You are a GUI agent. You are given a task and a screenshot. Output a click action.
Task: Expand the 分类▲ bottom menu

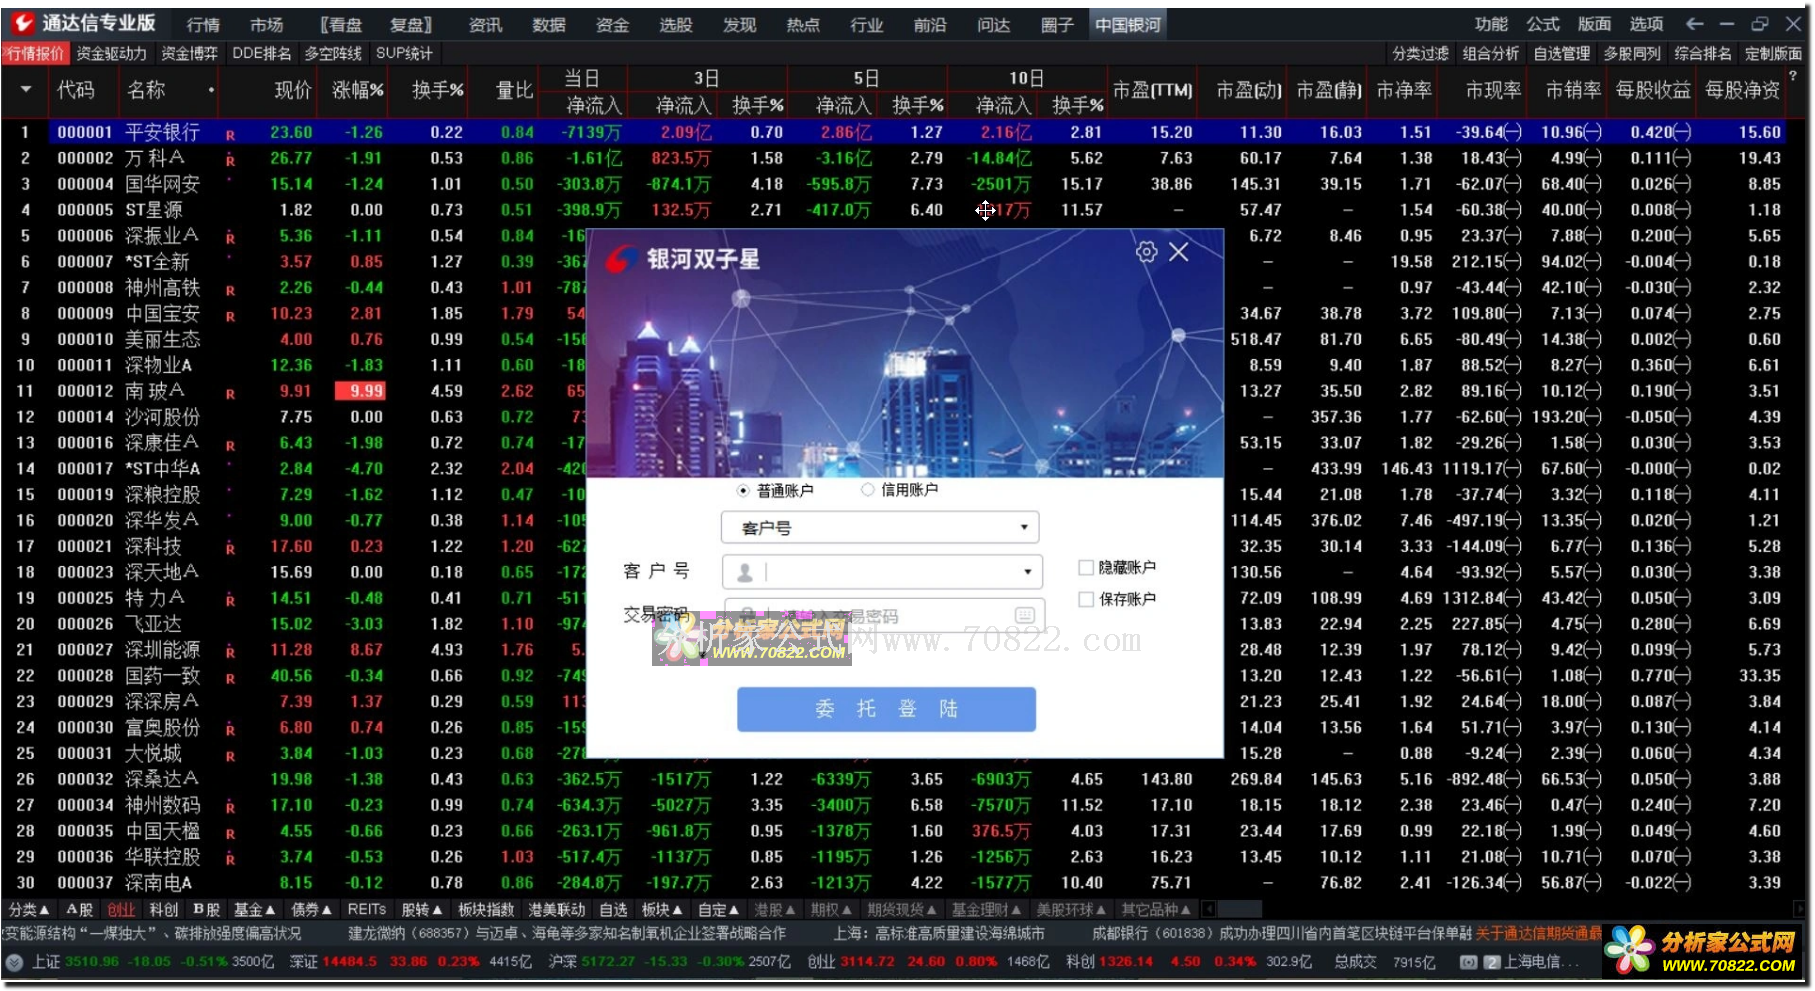pos(29,909)
